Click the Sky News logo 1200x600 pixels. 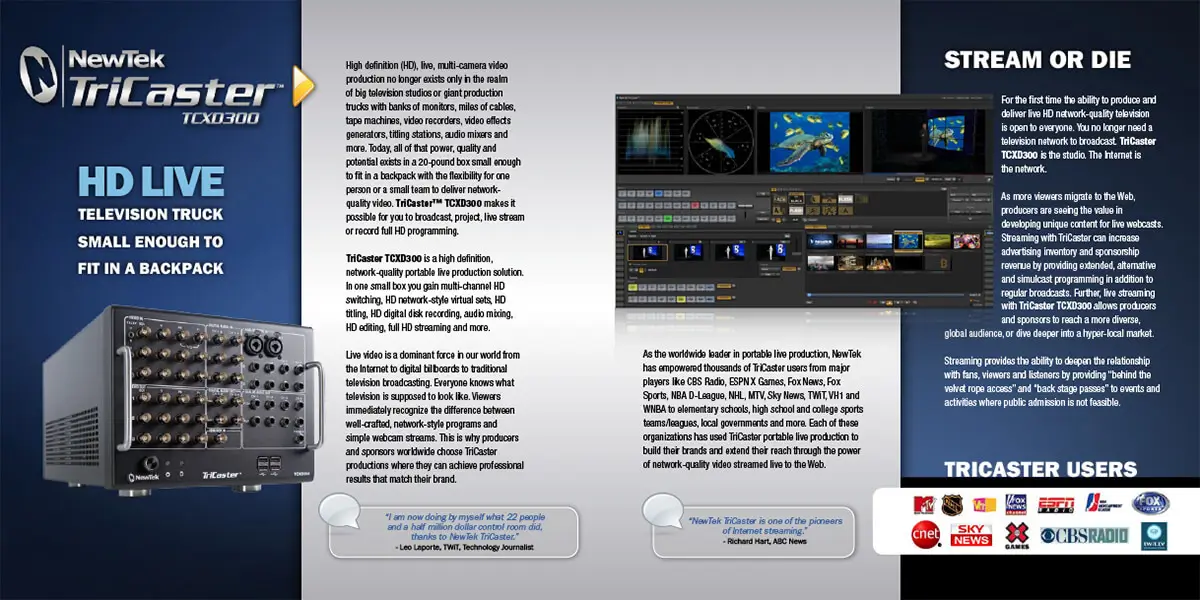pyautogui.click(x=969, y=534)
